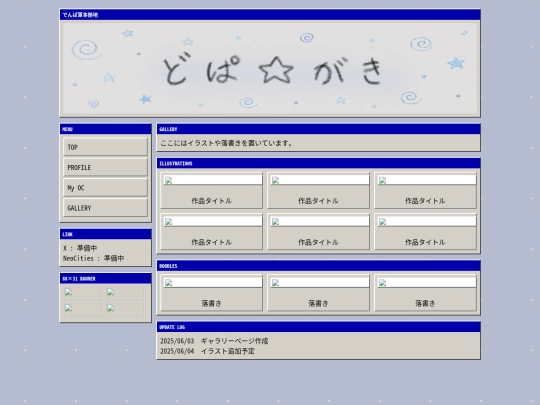Open first-row right illustration thumbnail

(427, 180)
